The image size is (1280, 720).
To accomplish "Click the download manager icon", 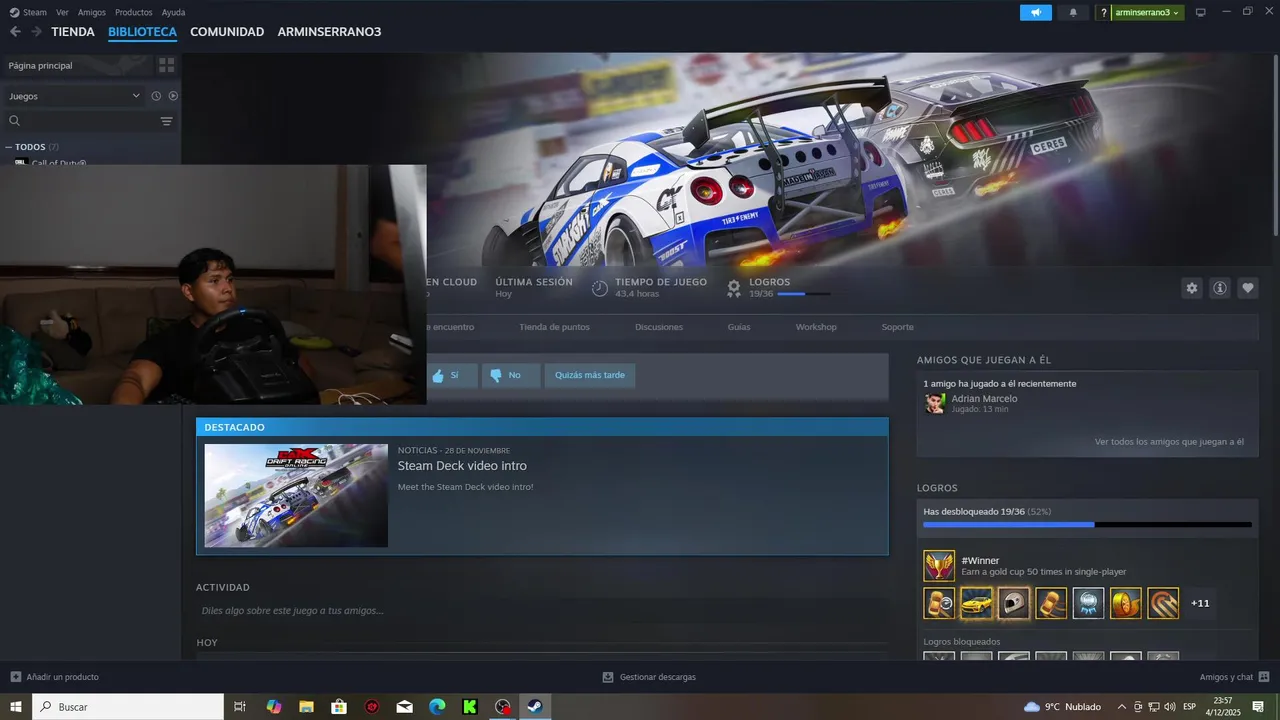I will pos(608,677).
